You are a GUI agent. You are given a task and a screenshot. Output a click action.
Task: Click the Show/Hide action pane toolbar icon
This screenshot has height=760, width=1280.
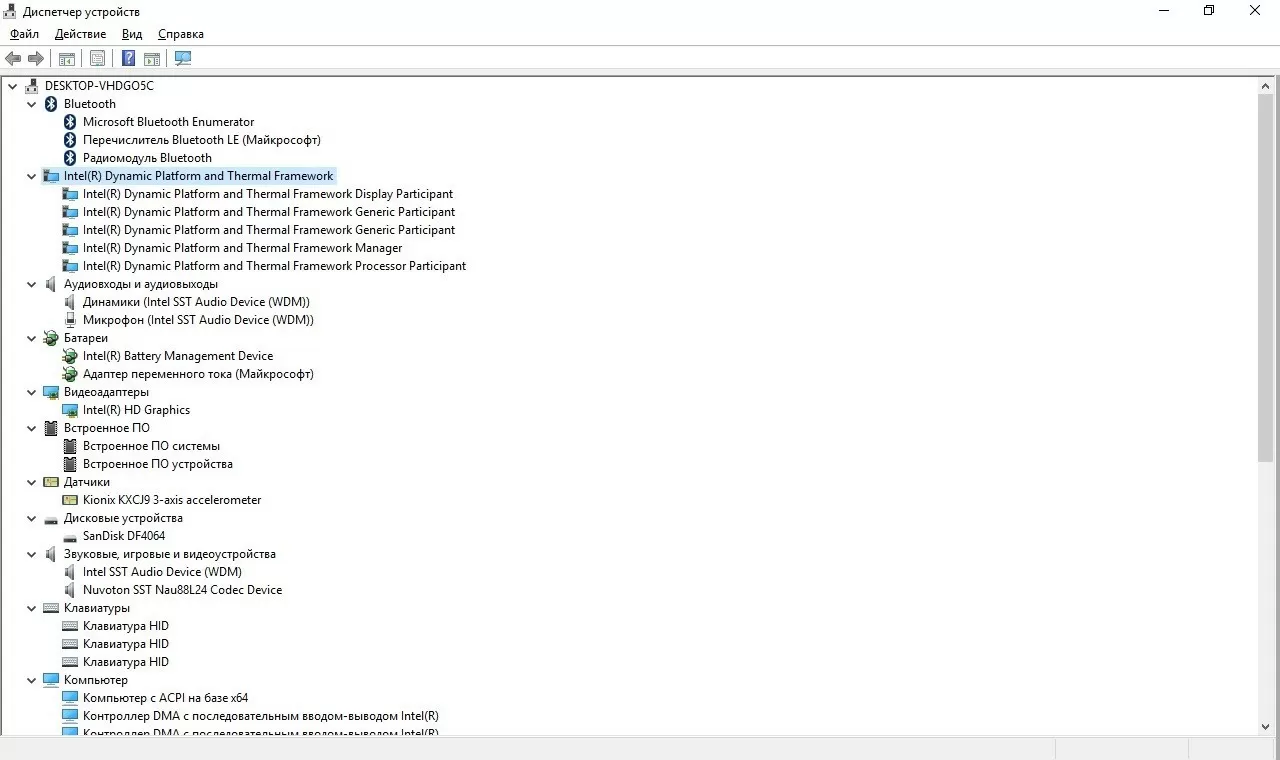152,59
